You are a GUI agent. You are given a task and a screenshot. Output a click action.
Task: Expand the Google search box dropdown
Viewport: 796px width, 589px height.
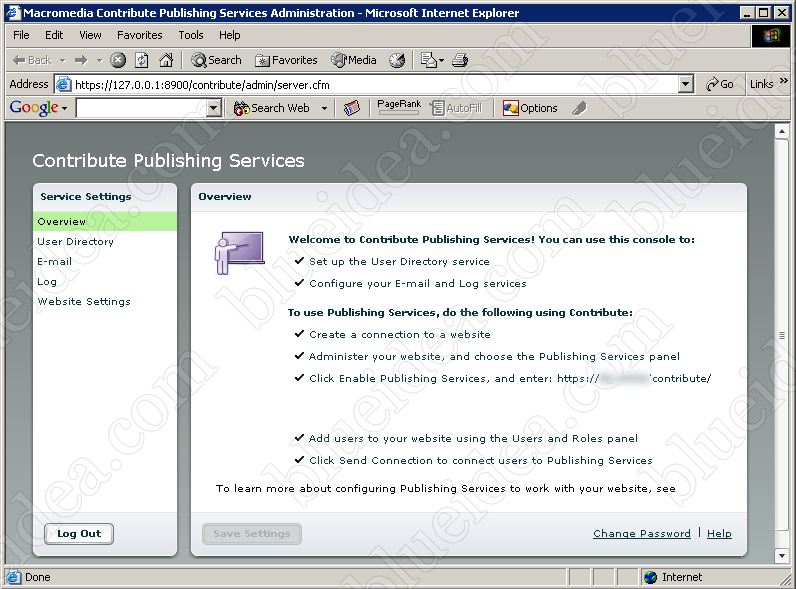(x=214, y=108)
